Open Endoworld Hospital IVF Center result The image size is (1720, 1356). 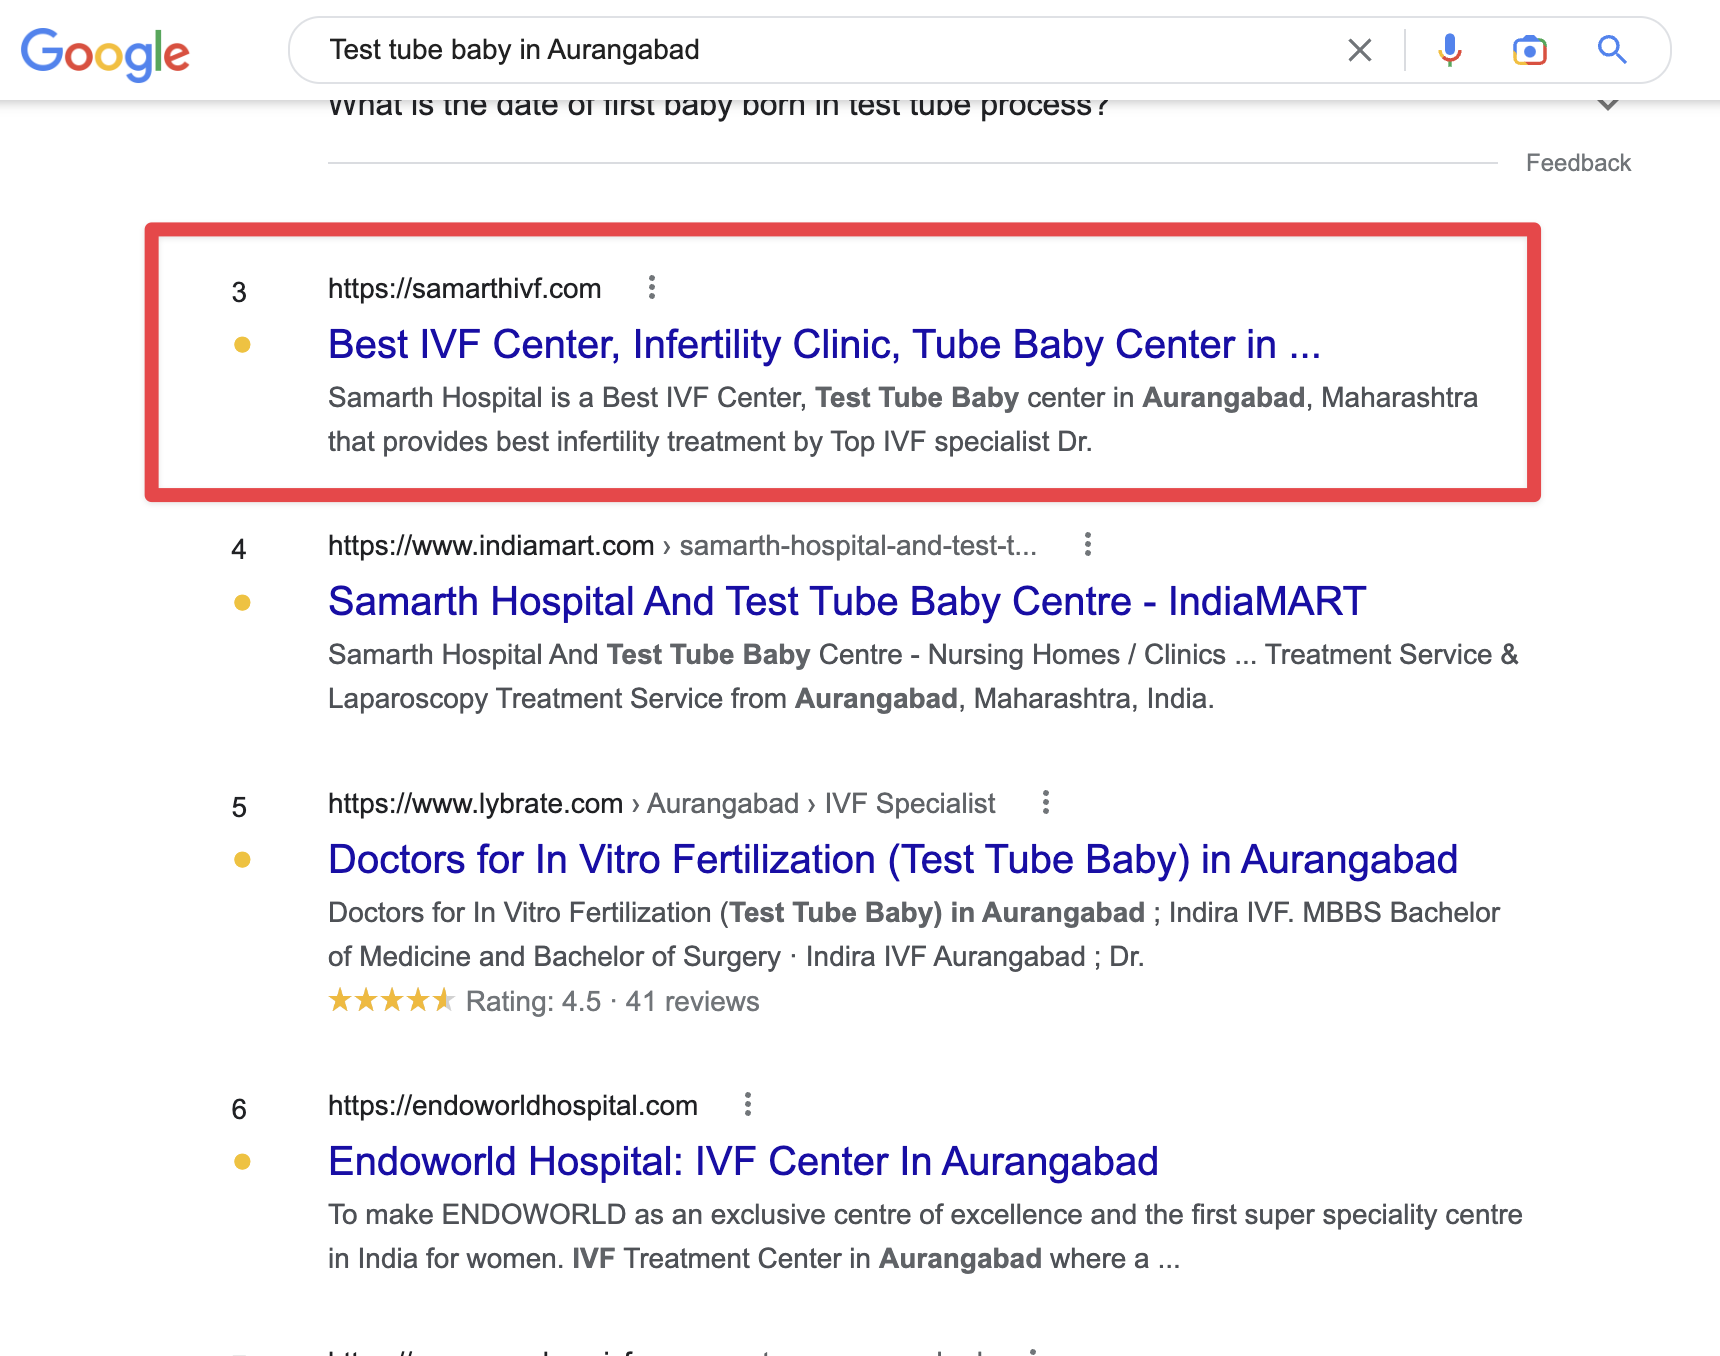pos(743,1162)
